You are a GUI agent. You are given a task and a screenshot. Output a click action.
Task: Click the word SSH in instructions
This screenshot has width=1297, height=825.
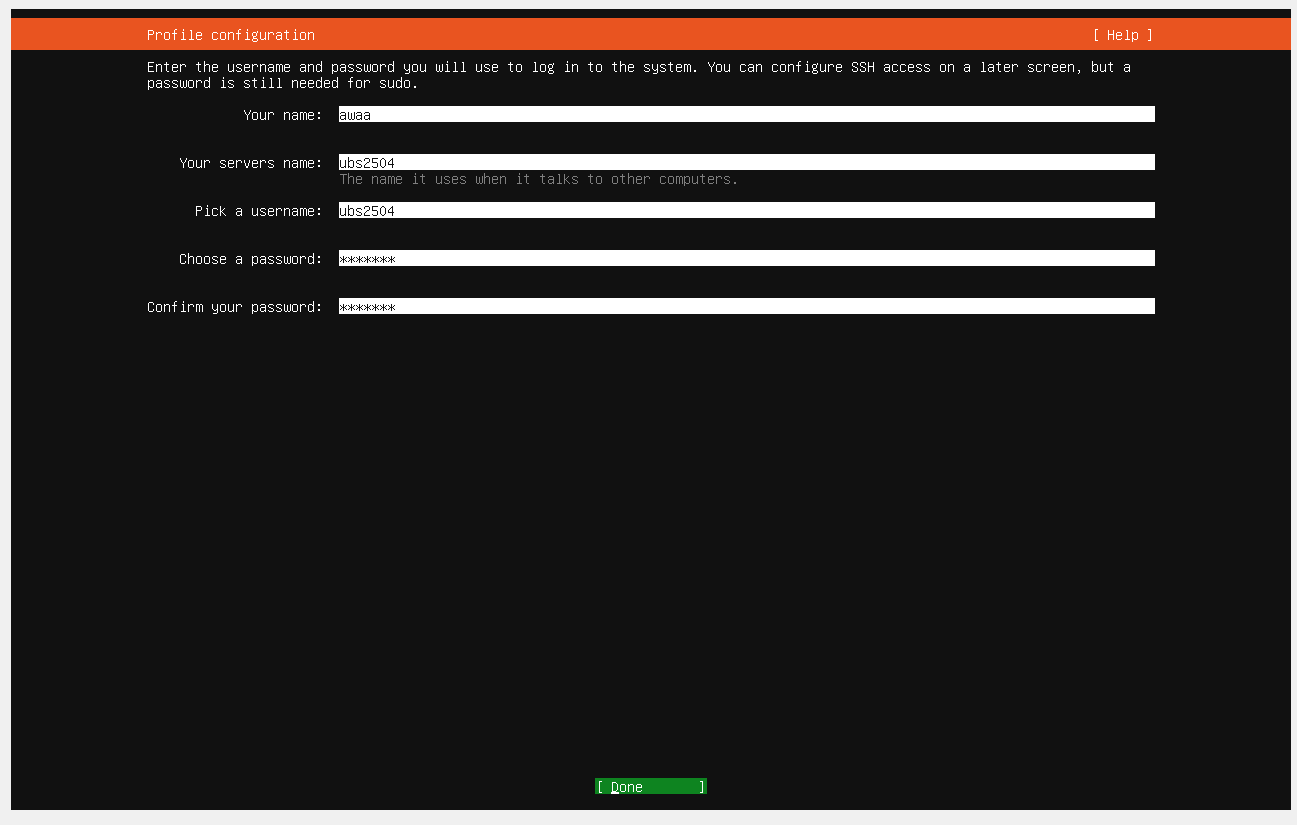click(863, 67)
